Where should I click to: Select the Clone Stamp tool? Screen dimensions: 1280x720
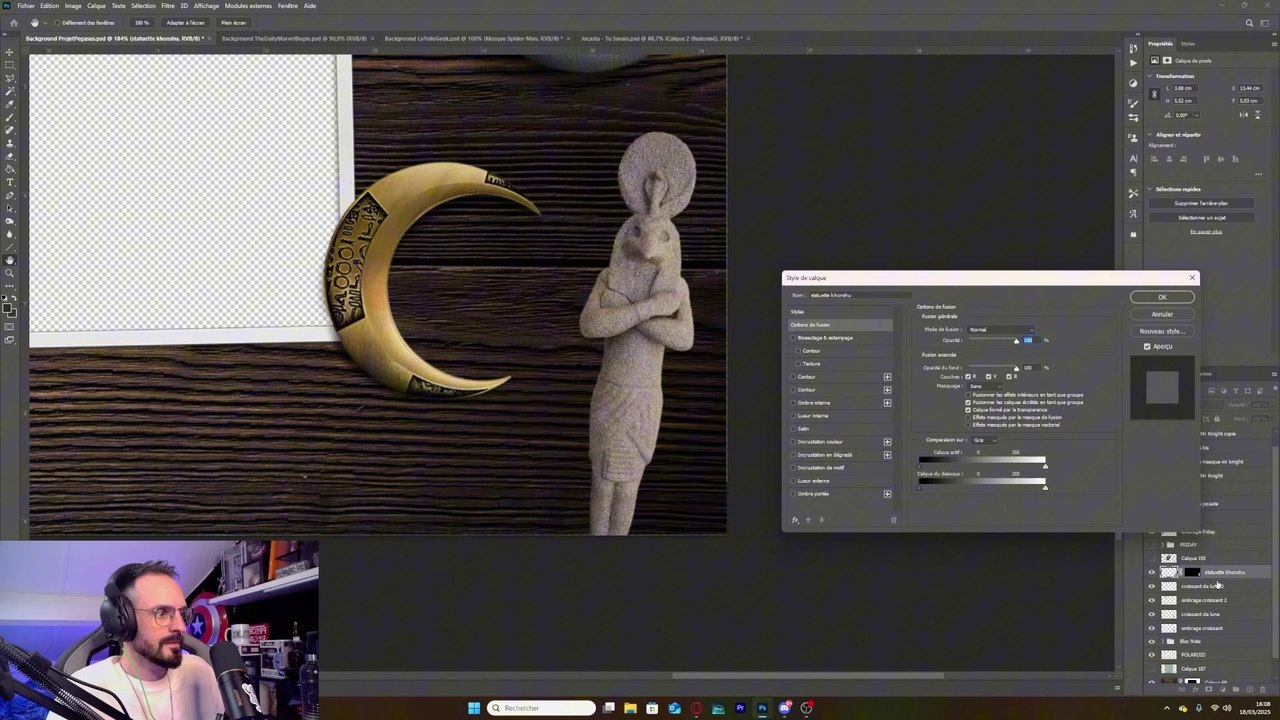(x=10, y=143)
